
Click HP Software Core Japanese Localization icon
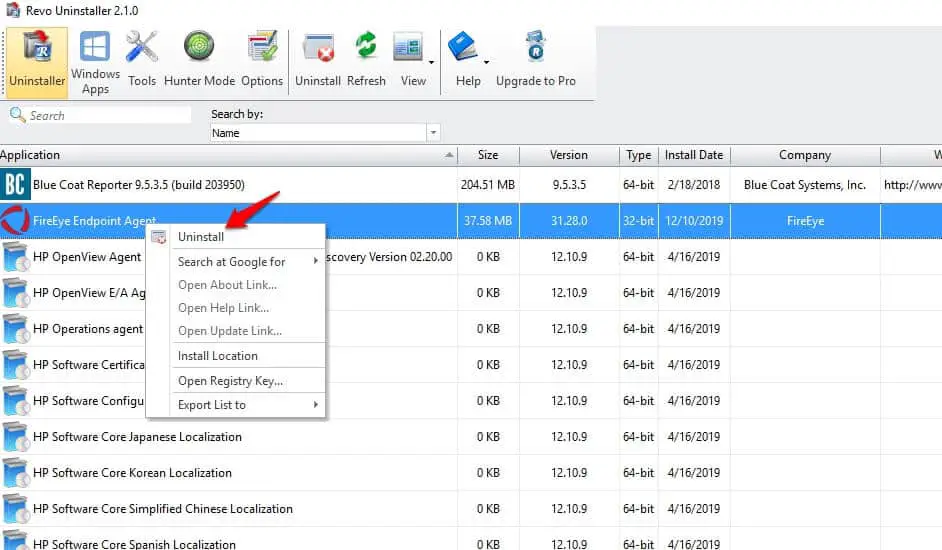coord(16,437)
